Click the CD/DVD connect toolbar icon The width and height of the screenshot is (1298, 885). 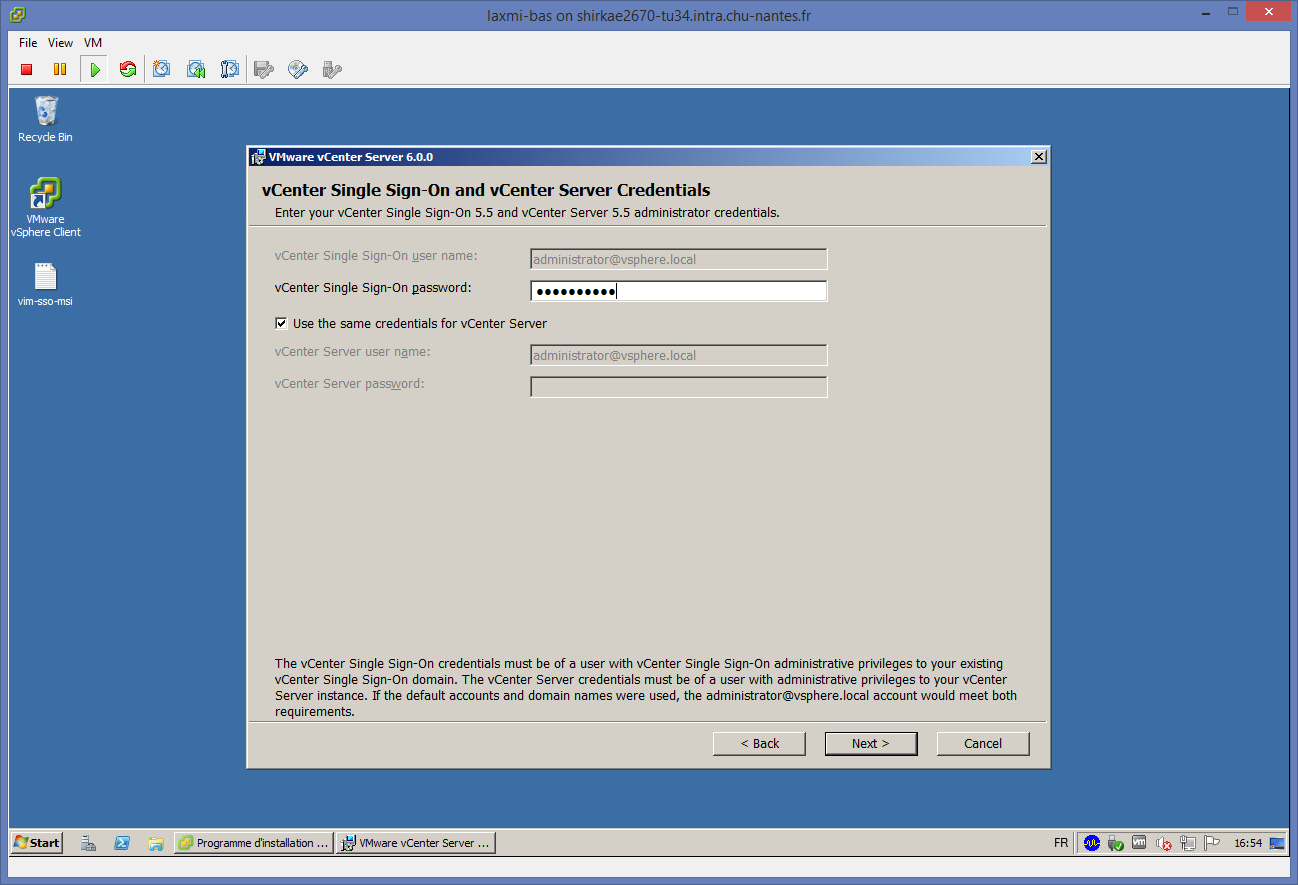298,70
